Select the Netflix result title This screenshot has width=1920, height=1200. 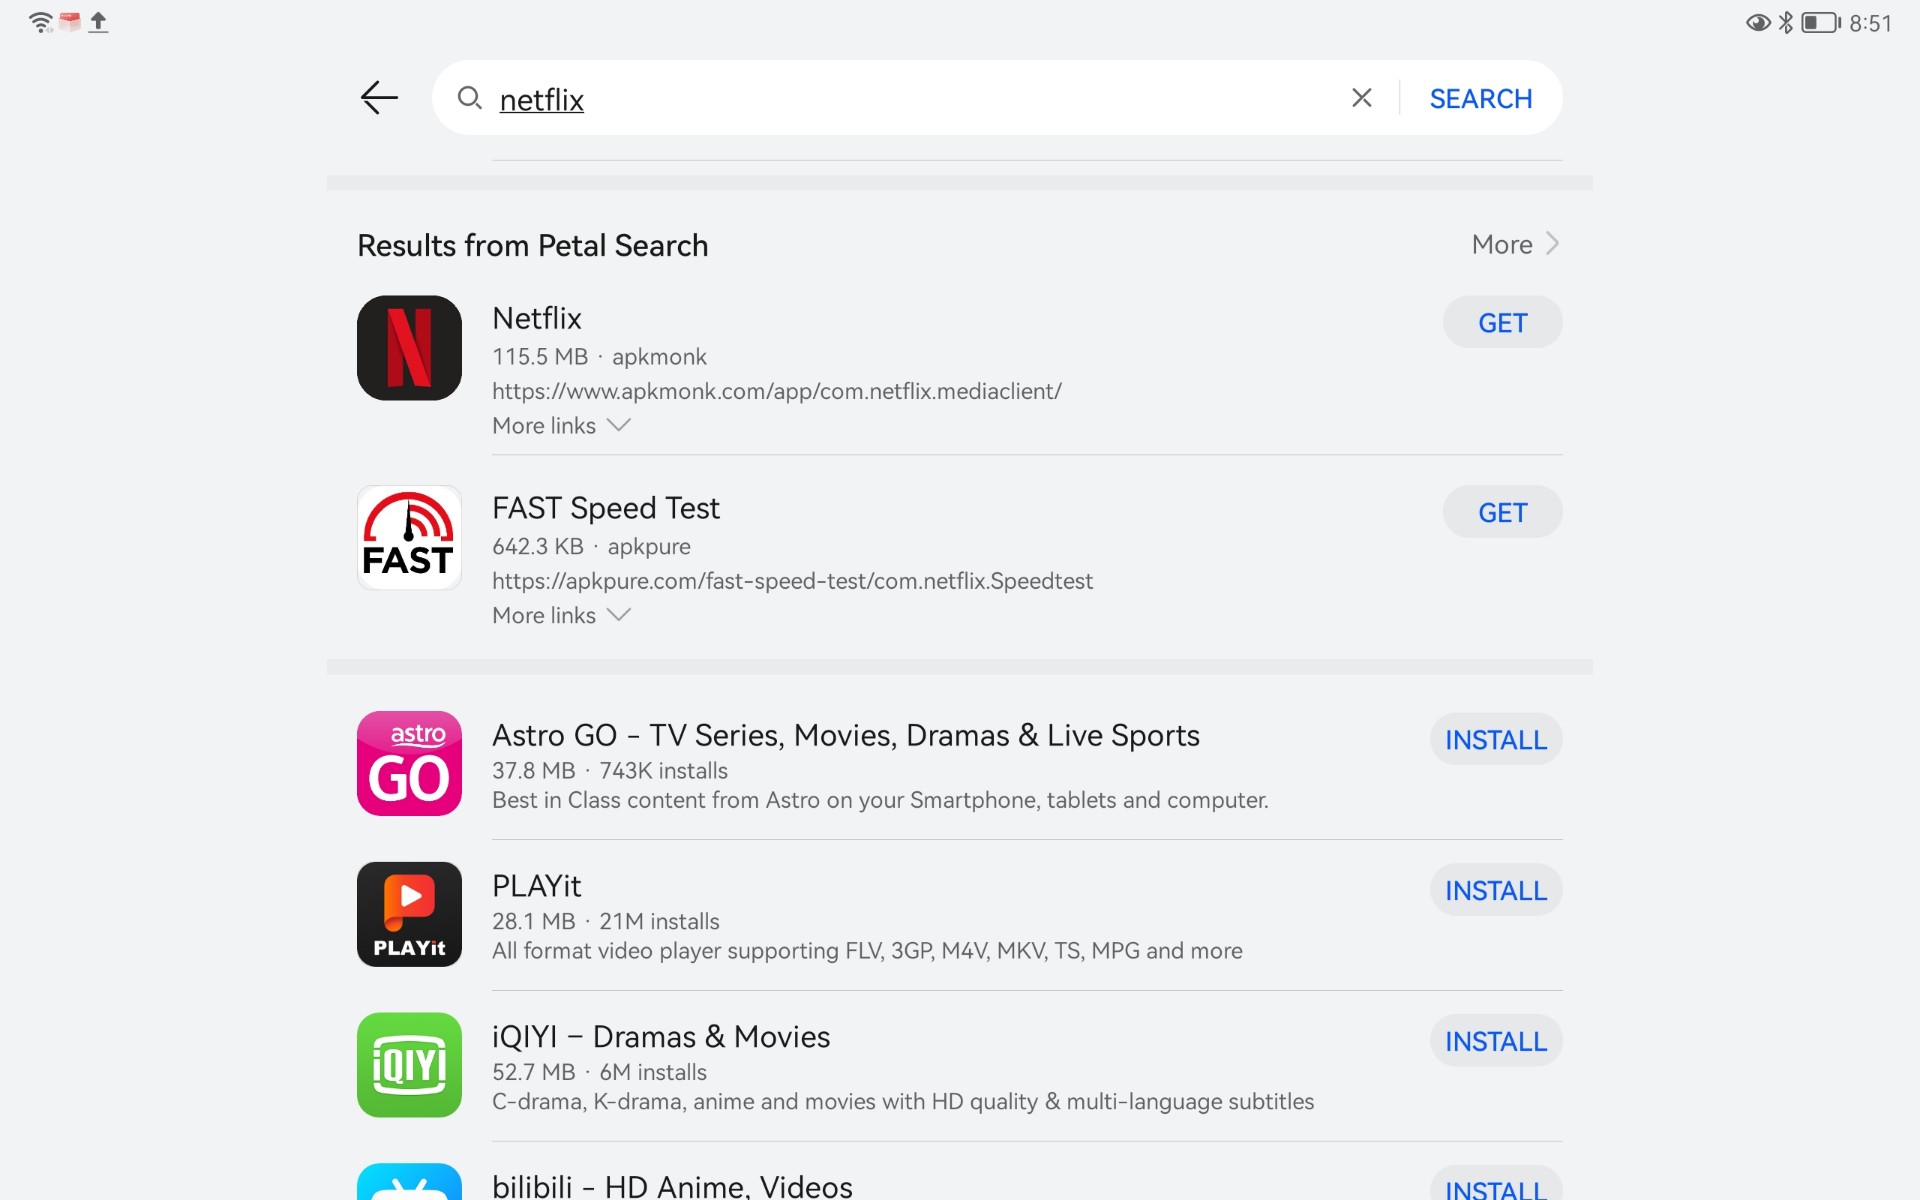(536, 318)
